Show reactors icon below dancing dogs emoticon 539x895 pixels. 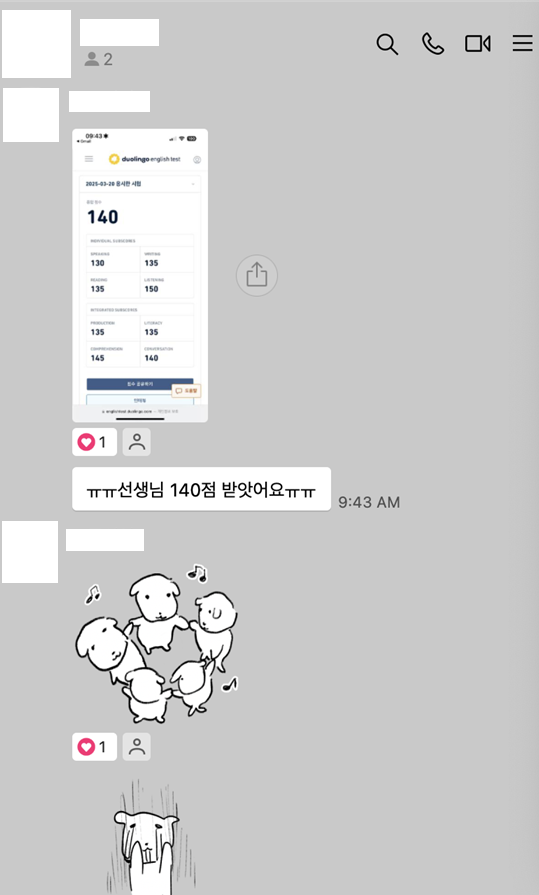click(x=137, y=747)
